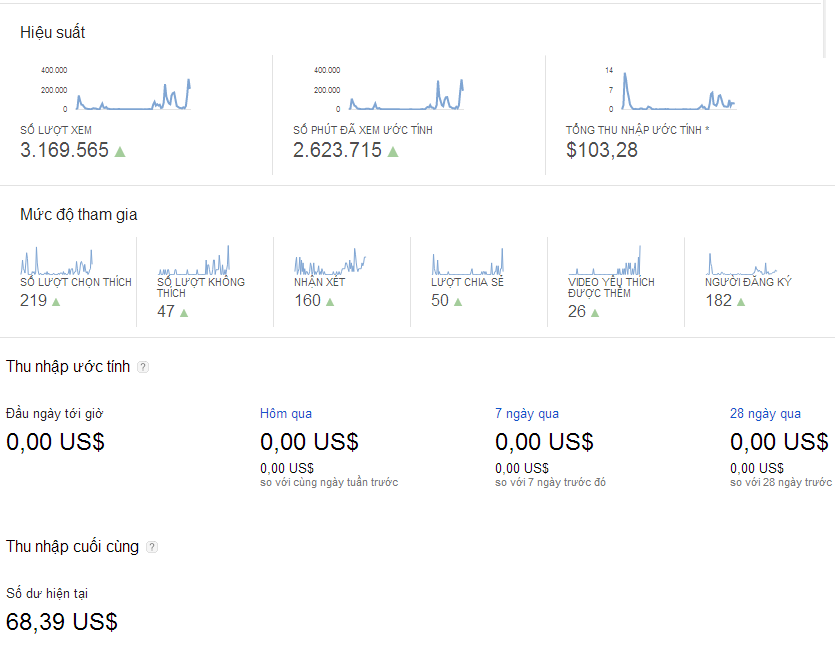This screenshot has height=648, width=835.
Task: Click so với cùng ngày tuần trước text
Action: point(329,482)
